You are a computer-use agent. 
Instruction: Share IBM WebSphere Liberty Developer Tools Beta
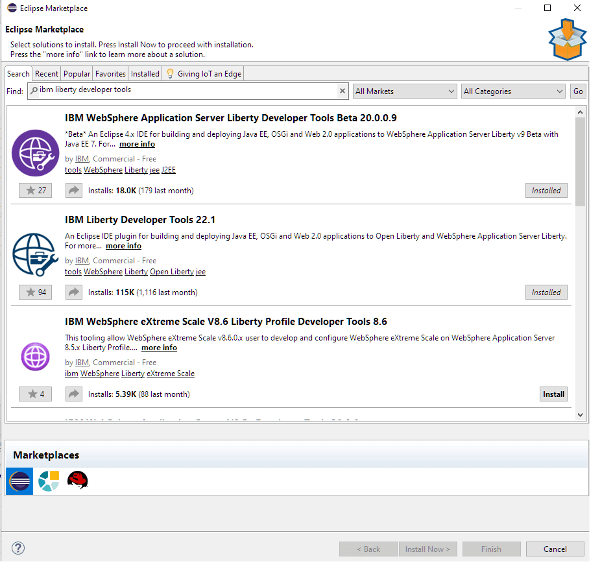click(x=74, y=190)
